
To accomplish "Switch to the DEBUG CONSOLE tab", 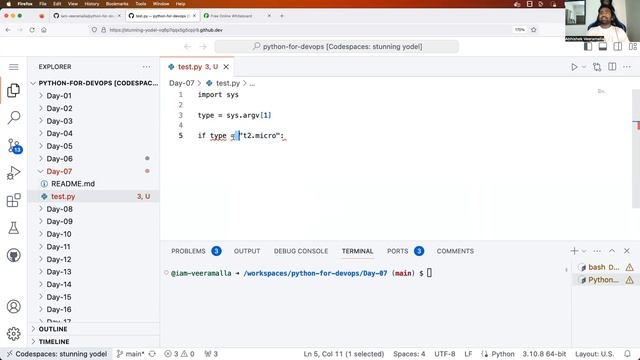I will (301, 251).
